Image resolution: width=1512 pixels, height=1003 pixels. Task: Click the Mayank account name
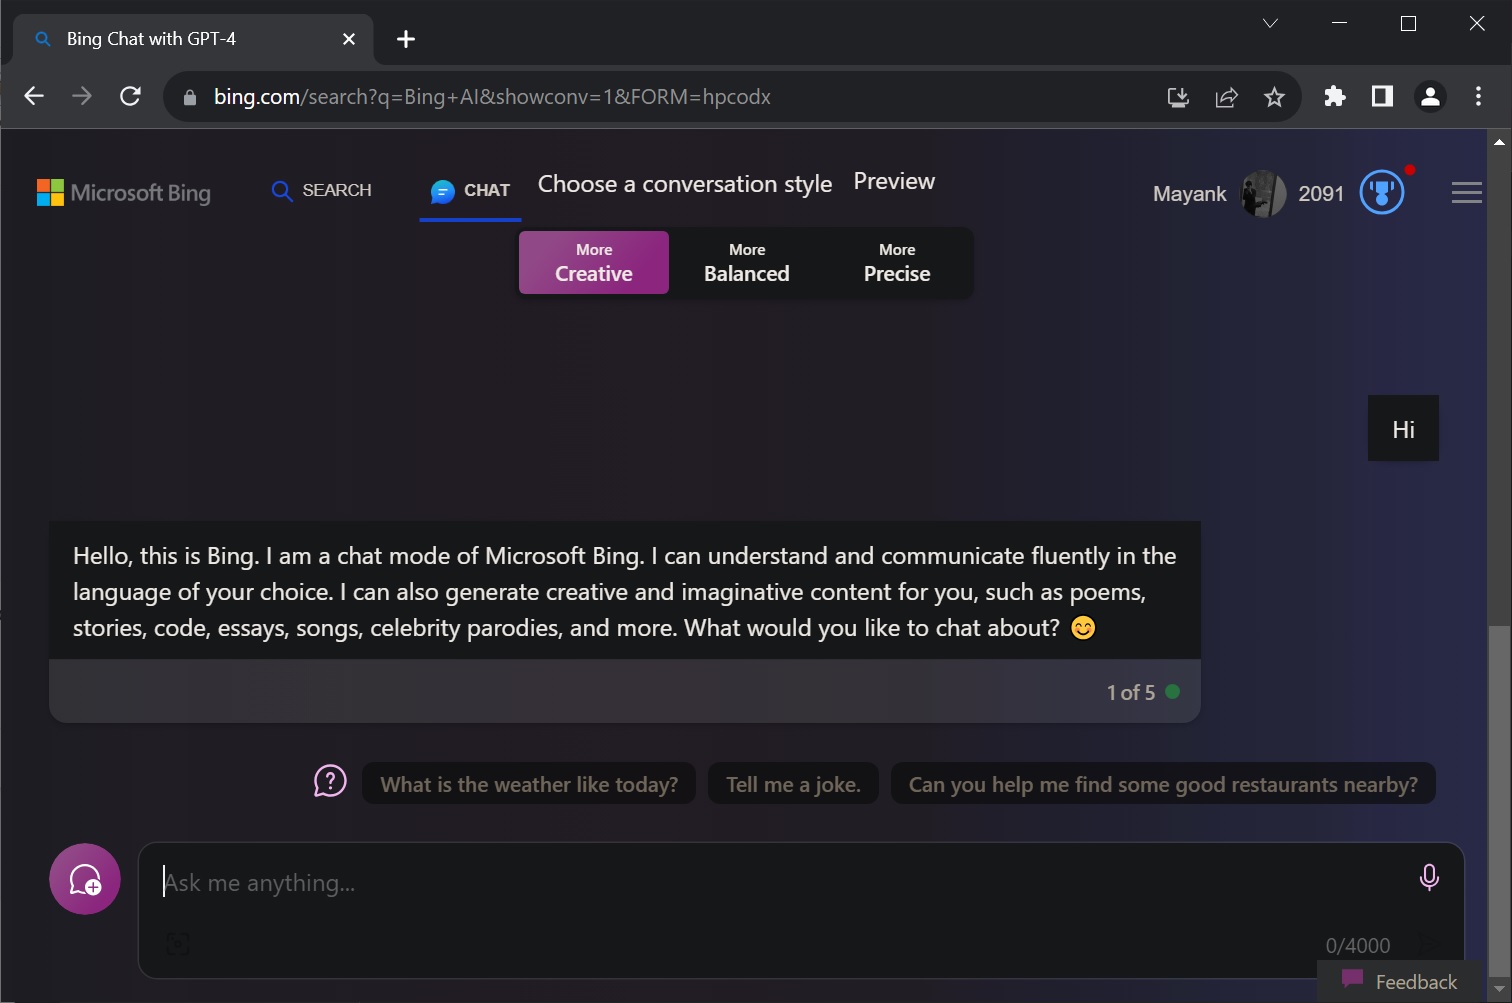[x=1189, y=193]
